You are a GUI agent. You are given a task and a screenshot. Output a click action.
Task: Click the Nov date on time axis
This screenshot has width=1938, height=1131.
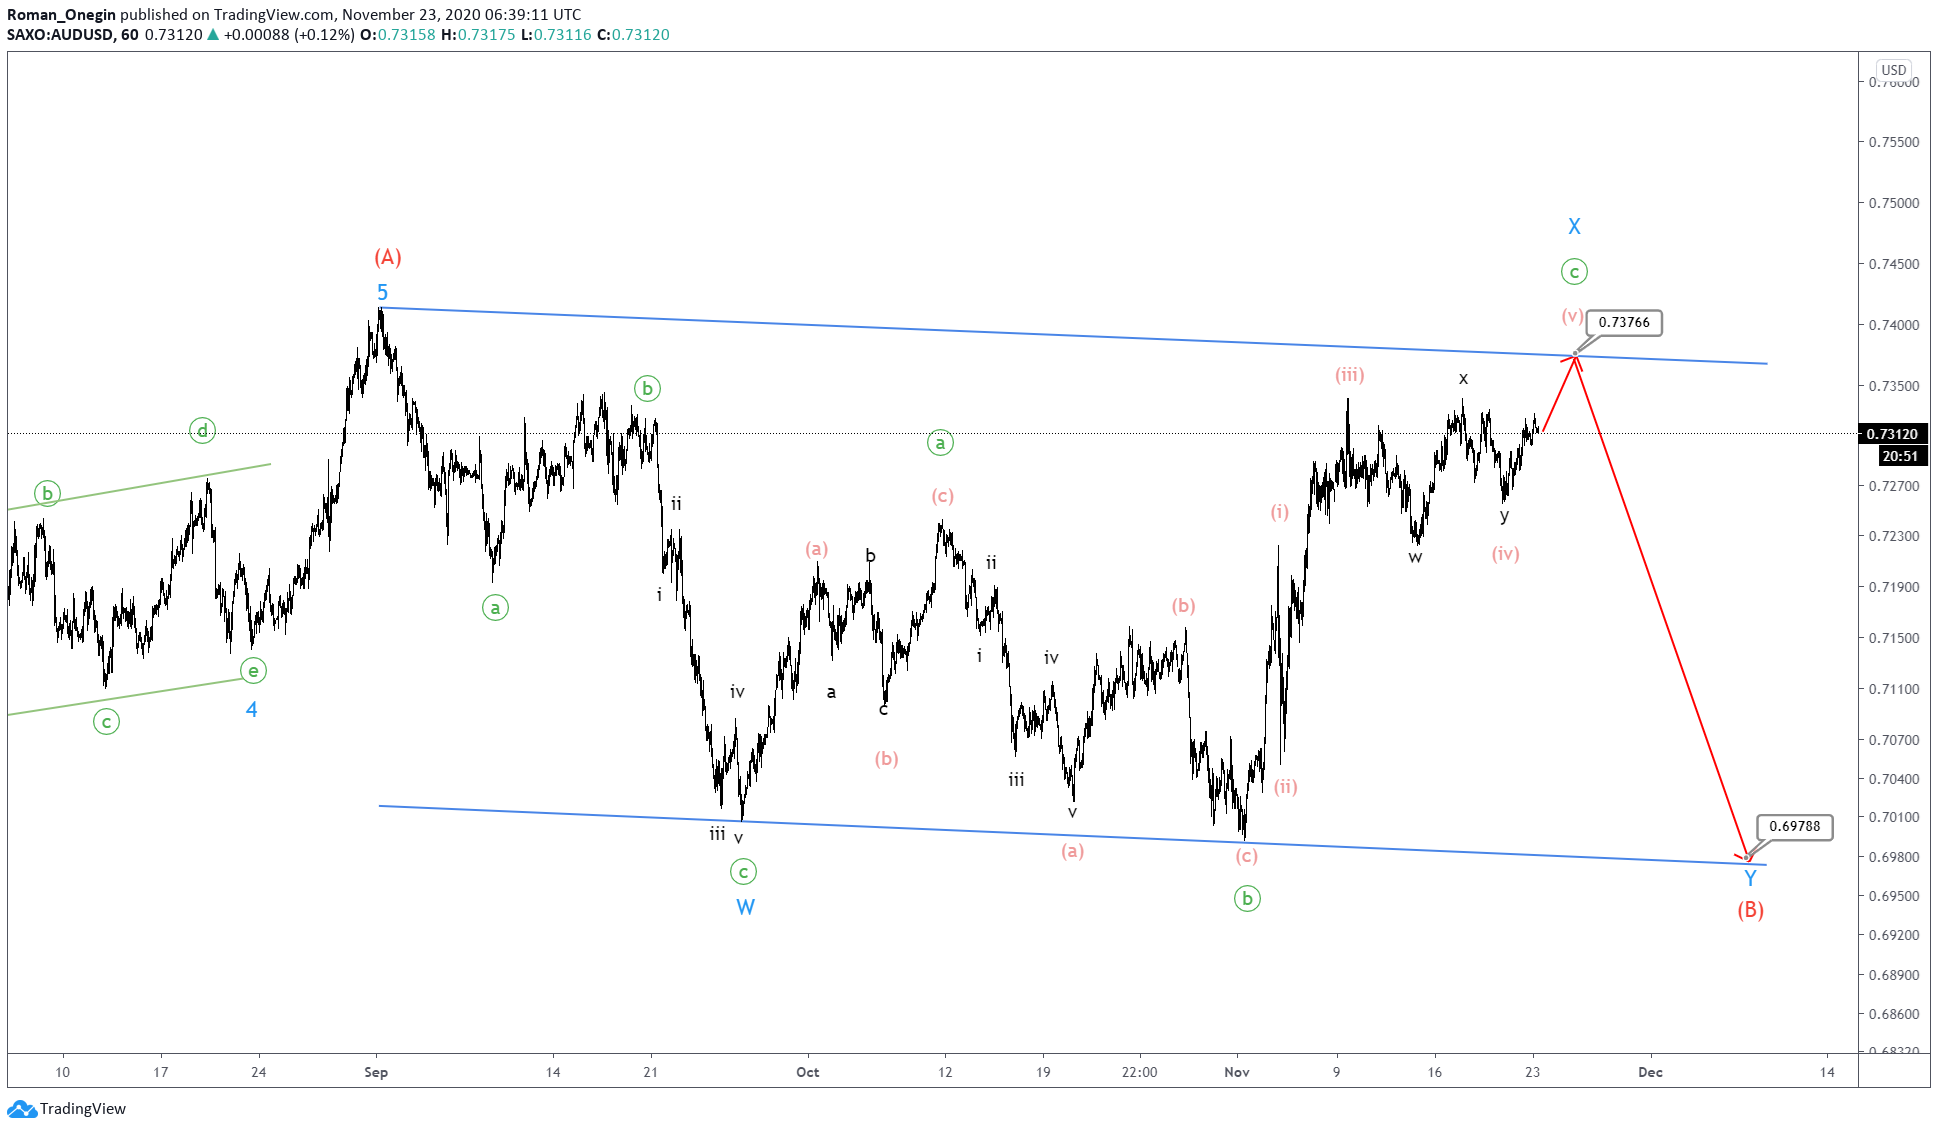pyautogui.click(x=1237, y=1072)
